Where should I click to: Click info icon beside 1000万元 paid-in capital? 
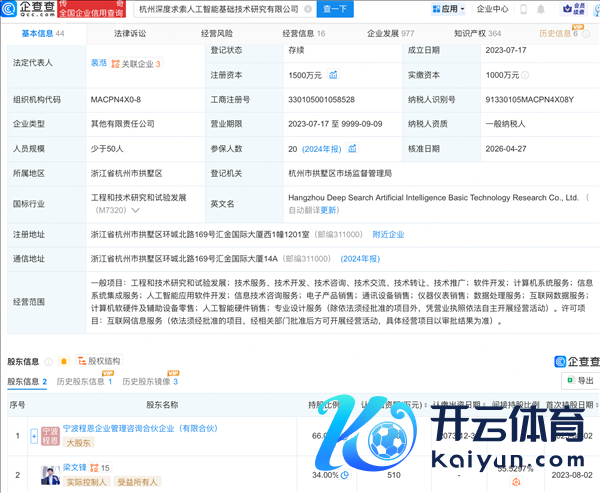tap(525, 75)
